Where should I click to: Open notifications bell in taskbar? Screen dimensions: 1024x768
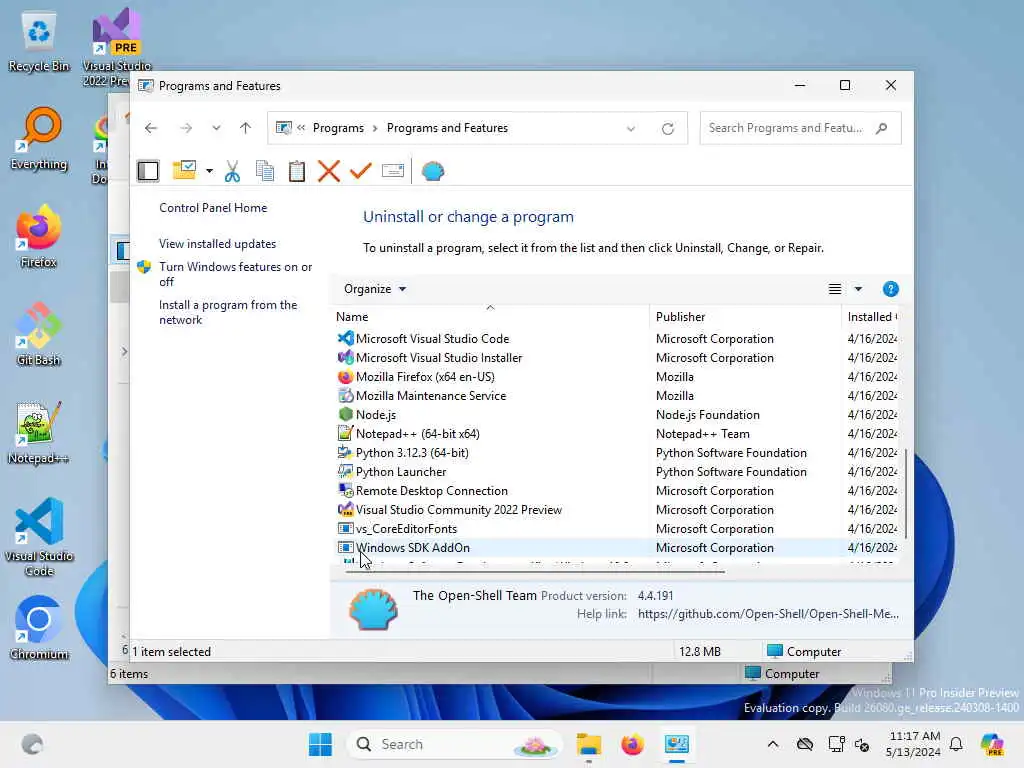coord(956,744)
